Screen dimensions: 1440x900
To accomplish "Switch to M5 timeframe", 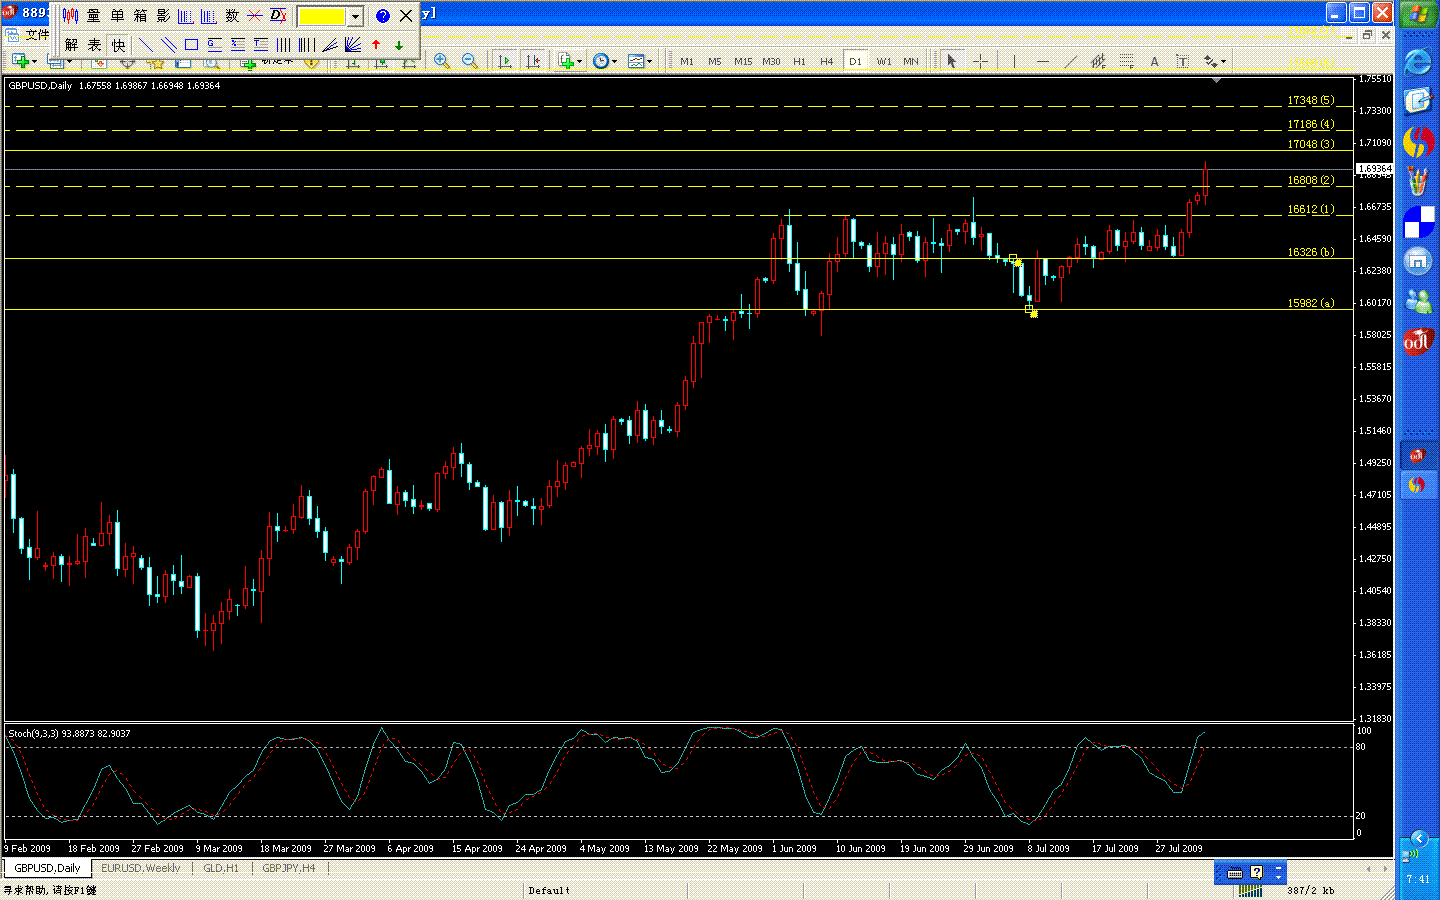I will (715, 61).
